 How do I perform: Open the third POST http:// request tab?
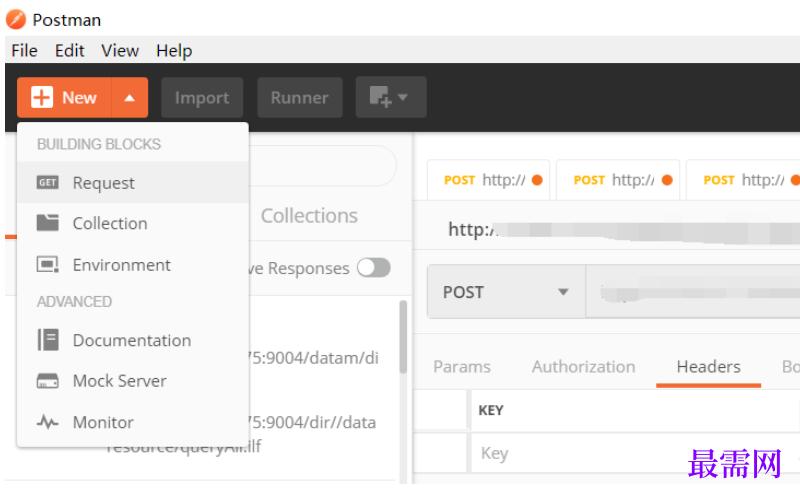(743, 180)
